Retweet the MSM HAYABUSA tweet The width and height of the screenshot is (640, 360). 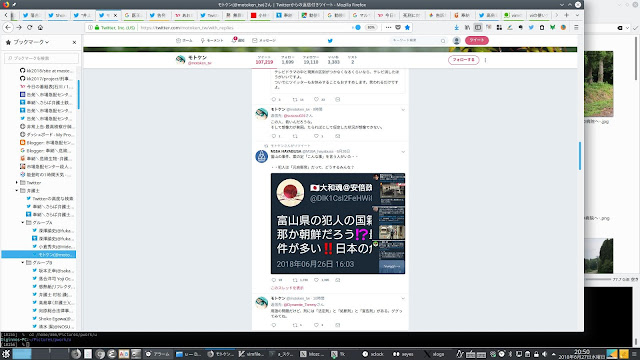[295, 280]
